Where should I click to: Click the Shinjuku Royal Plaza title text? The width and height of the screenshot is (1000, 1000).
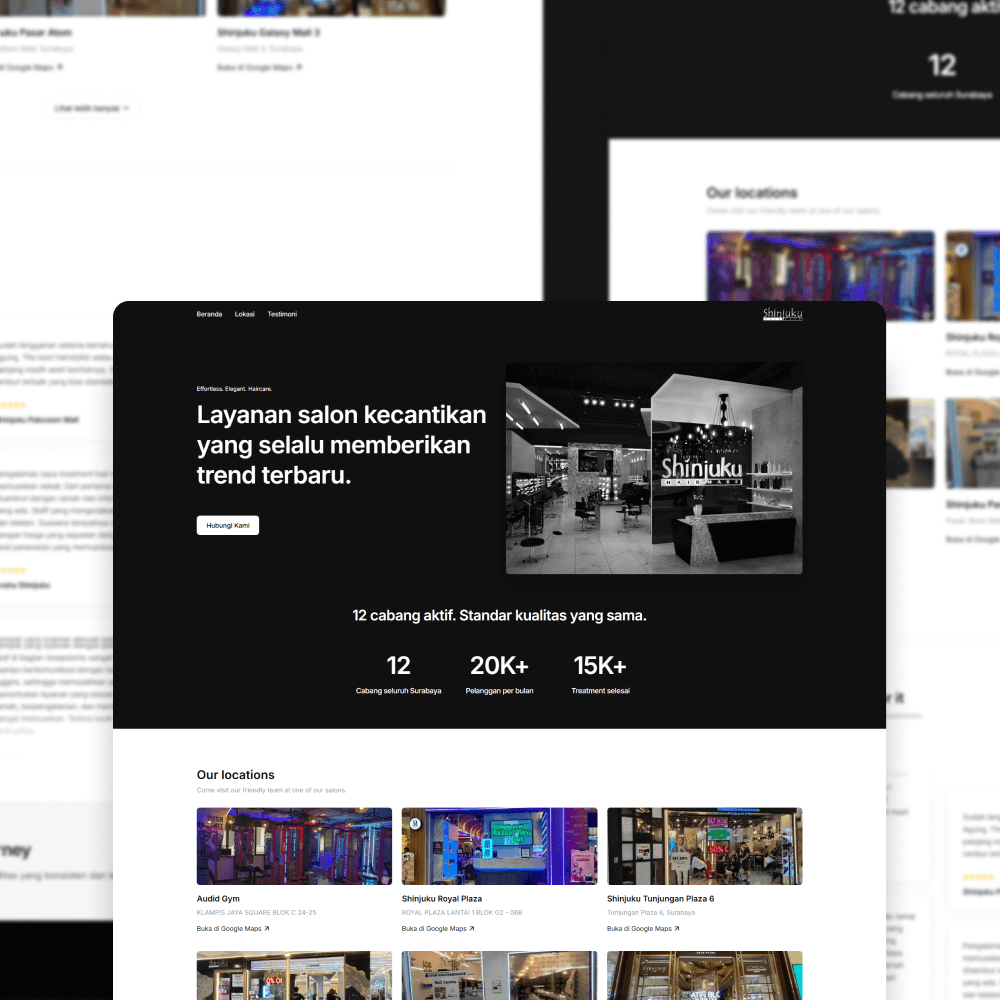pyautogui.click(x=441, y=899)
